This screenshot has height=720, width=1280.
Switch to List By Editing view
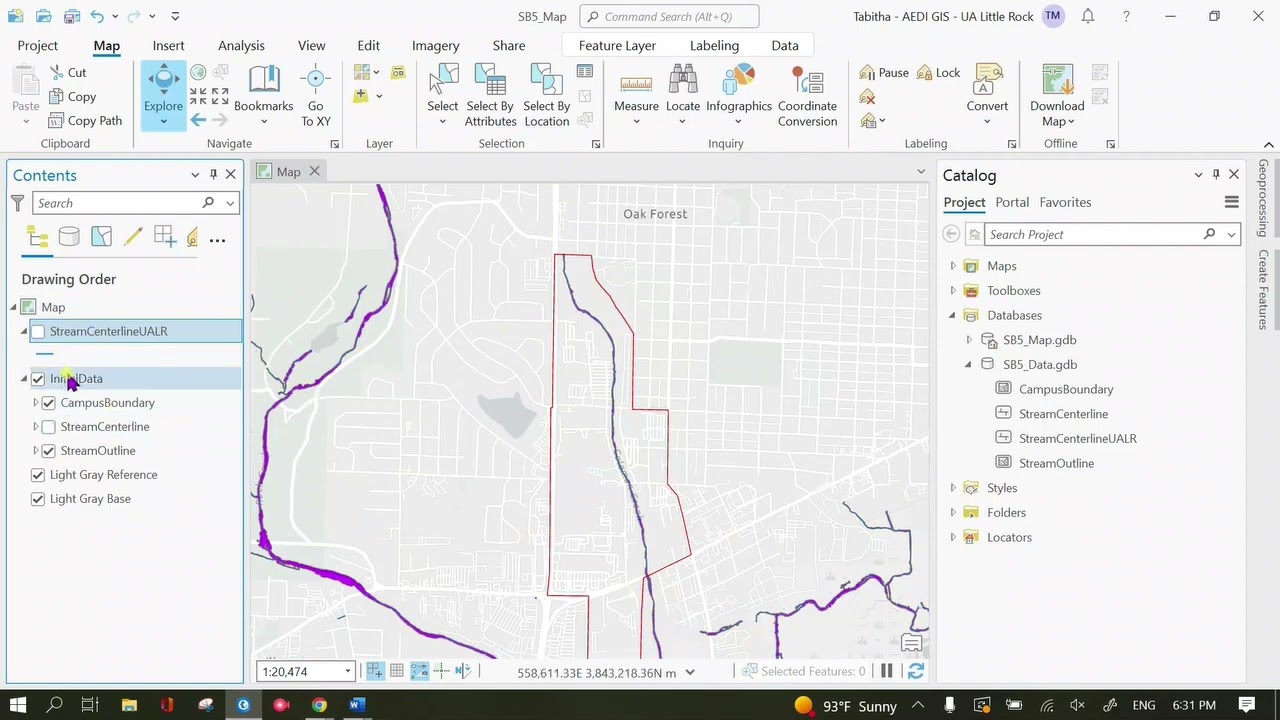click(x=133, y=237)
